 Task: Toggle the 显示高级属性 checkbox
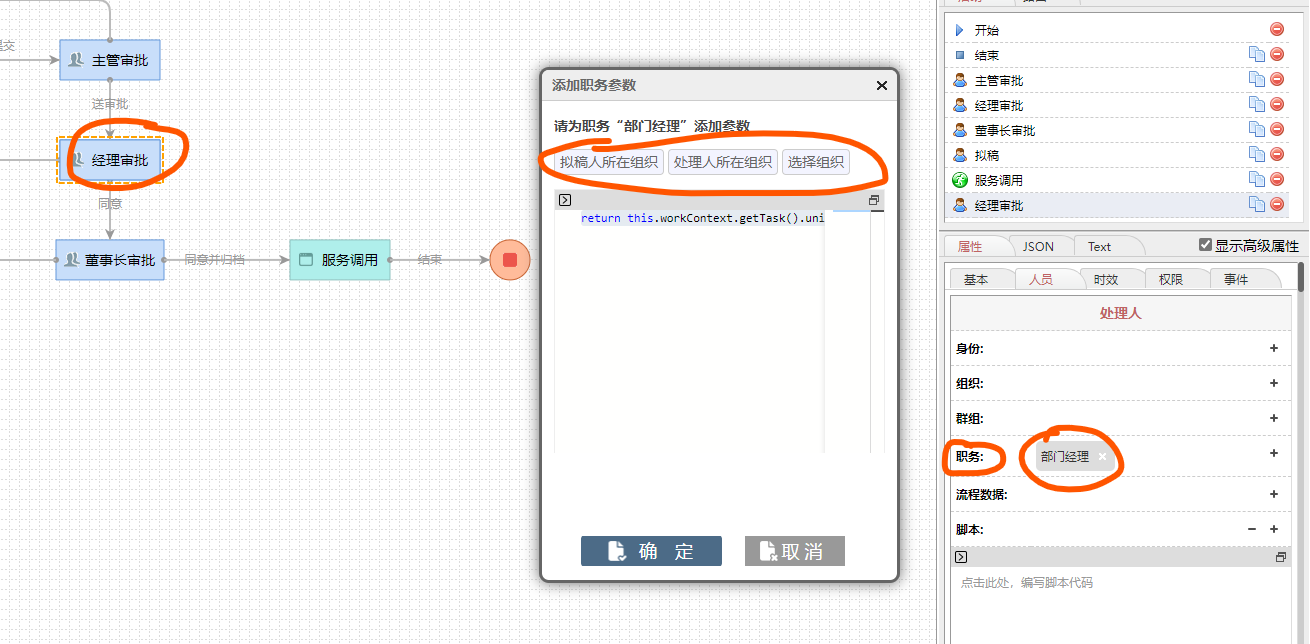(x=1206, y=245)
